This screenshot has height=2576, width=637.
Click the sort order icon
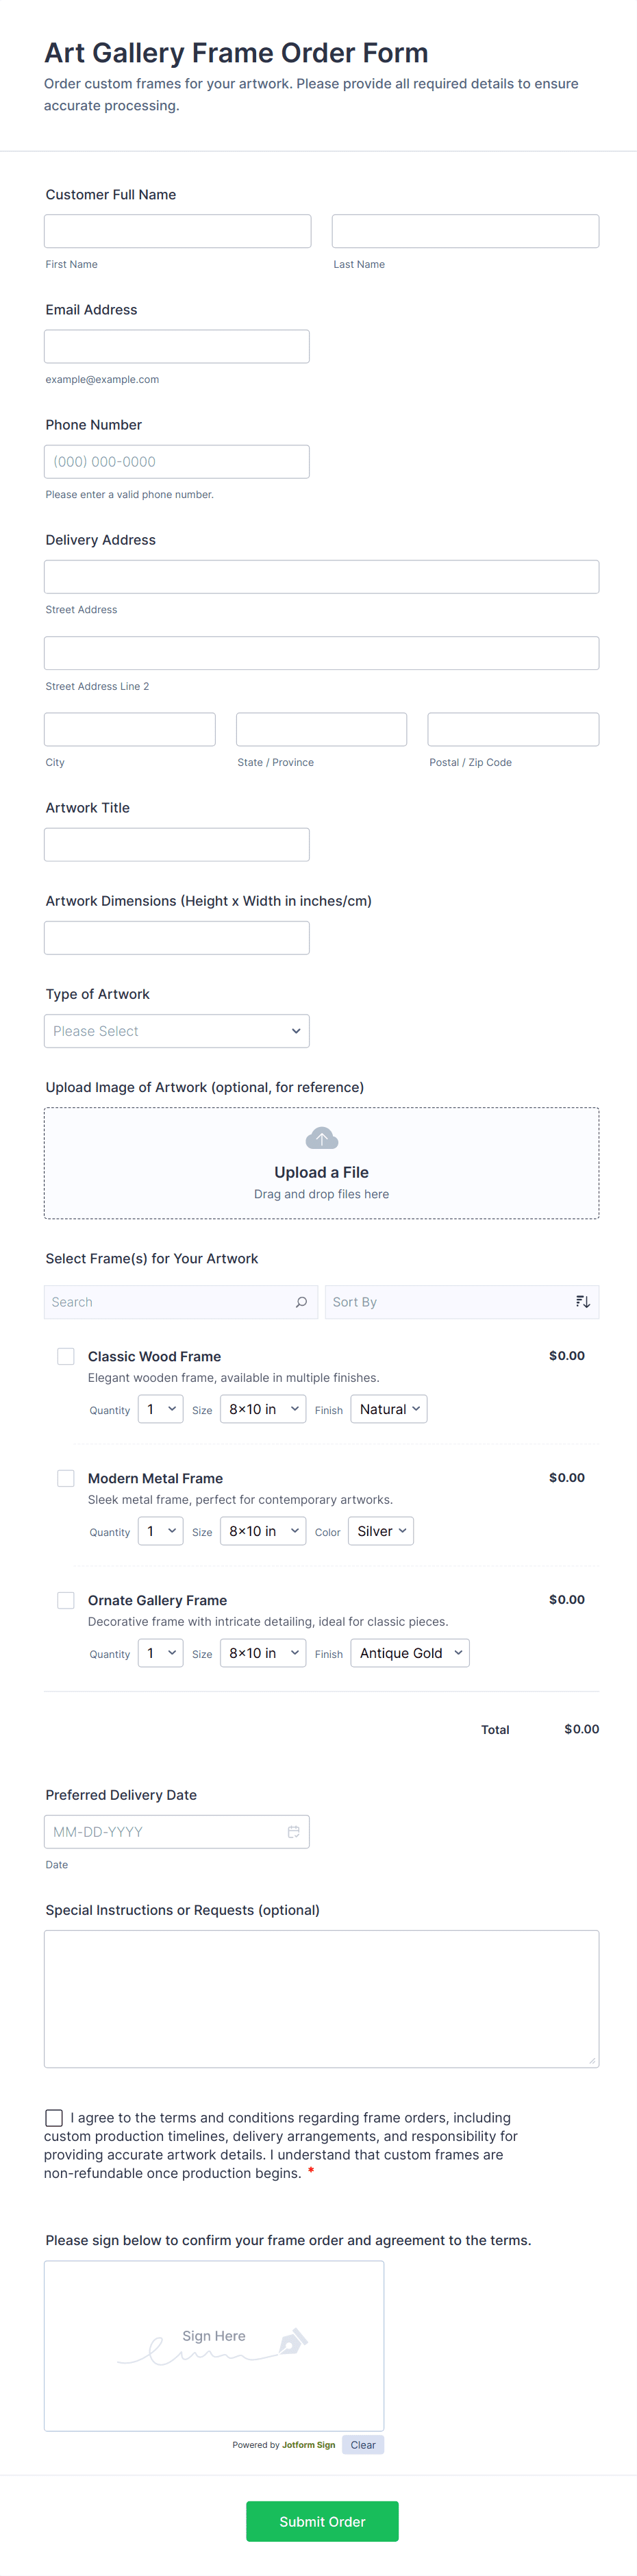coord(582,1302)
